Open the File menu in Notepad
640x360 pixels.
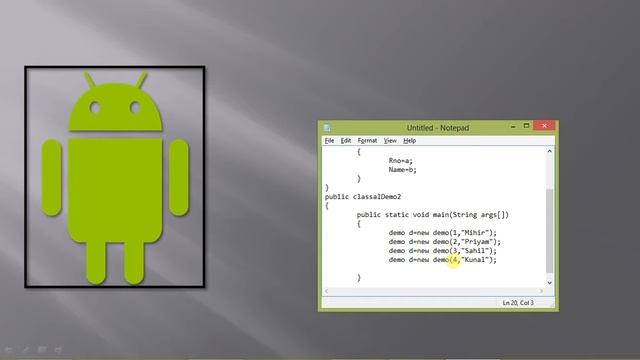(329, 140)
